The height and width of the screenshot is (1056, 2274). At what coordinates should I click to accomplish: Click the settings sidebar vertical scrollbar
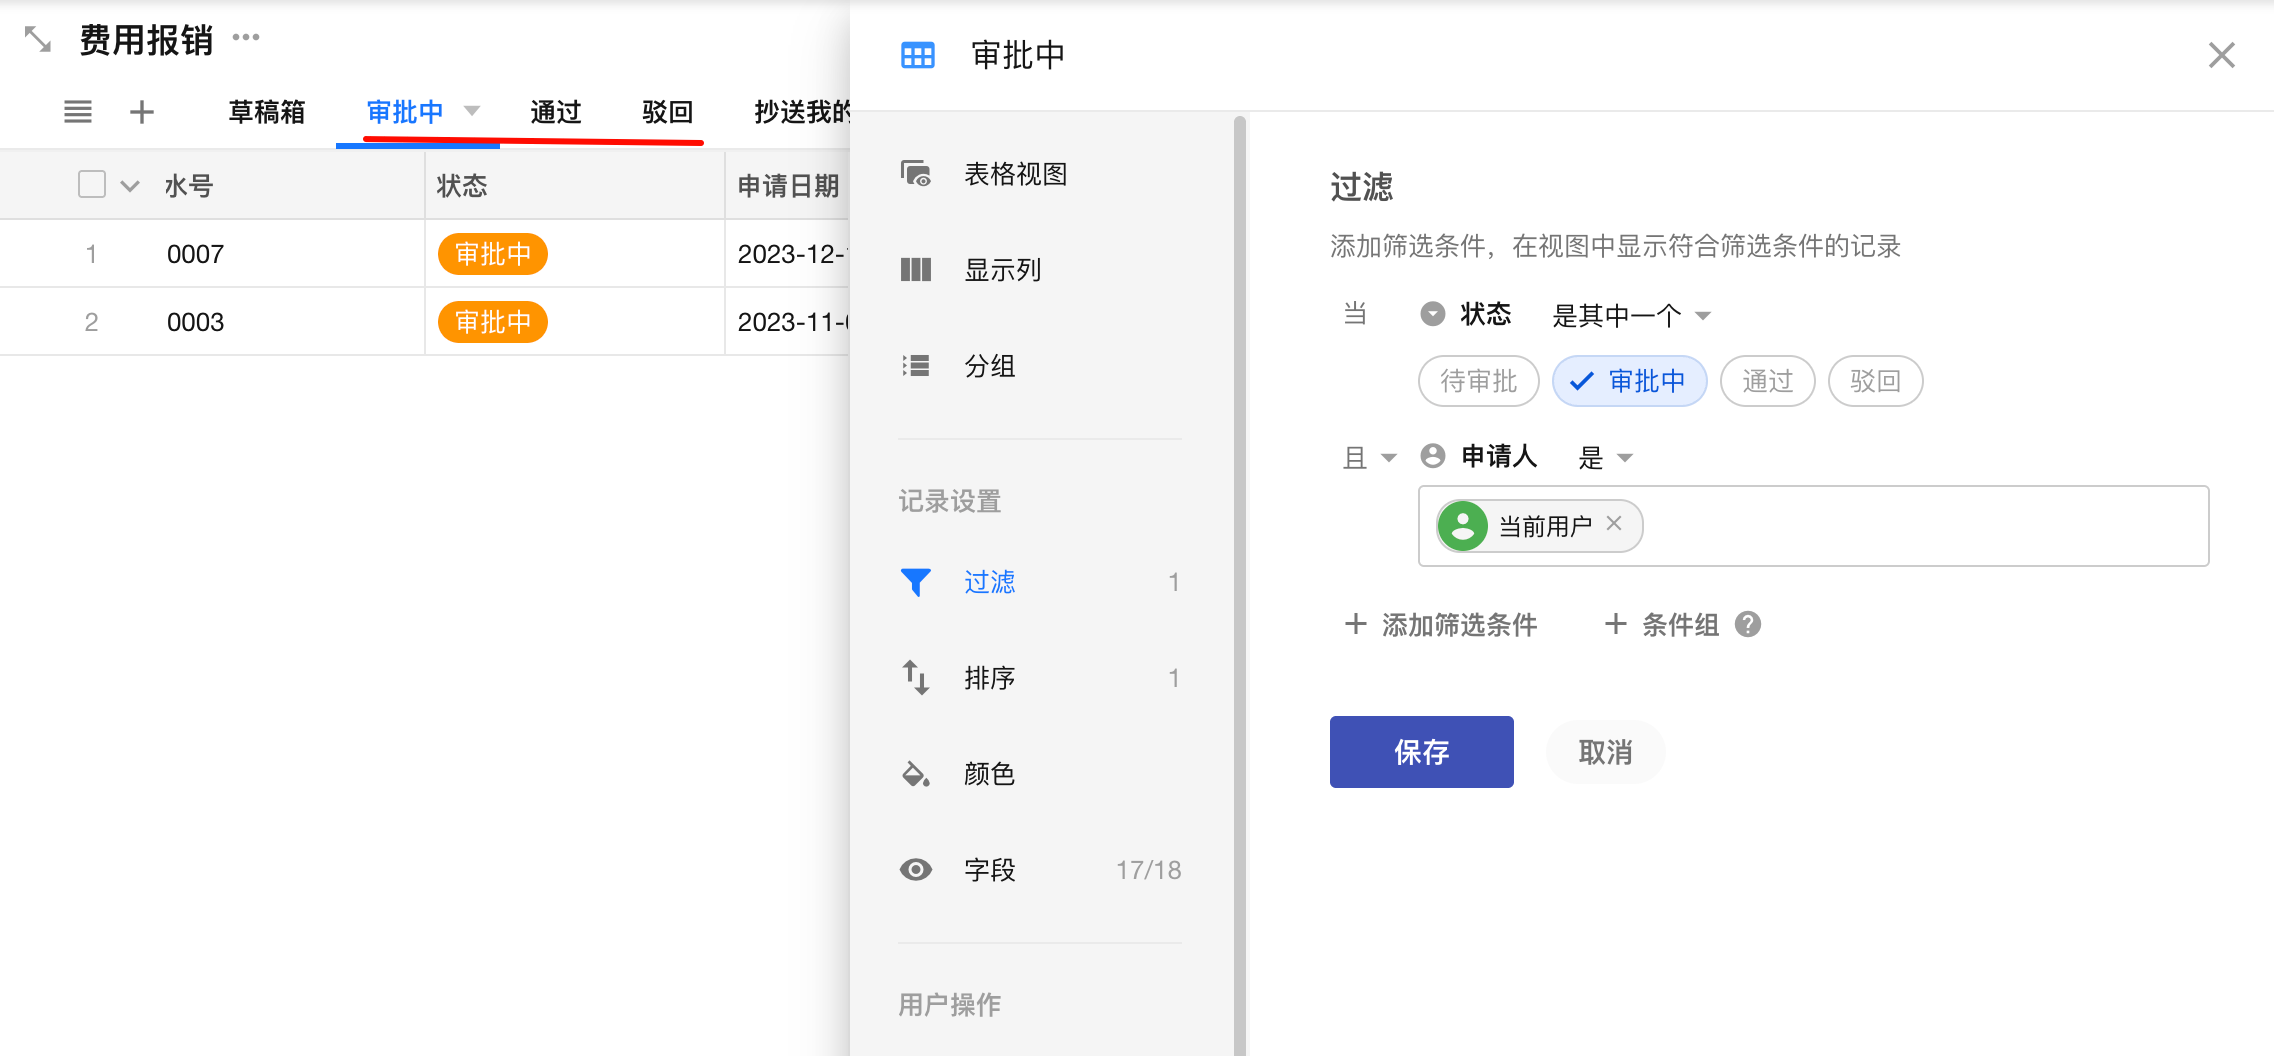[x=1240, y=586]
